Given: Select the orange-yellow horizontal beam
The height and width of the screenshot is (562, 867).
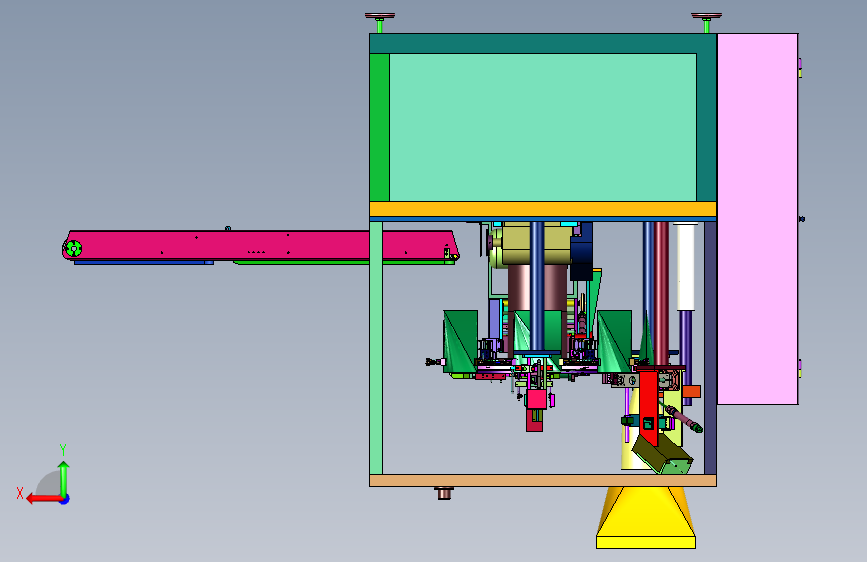Looking at the screenshot, I should [x=542, y=209].
